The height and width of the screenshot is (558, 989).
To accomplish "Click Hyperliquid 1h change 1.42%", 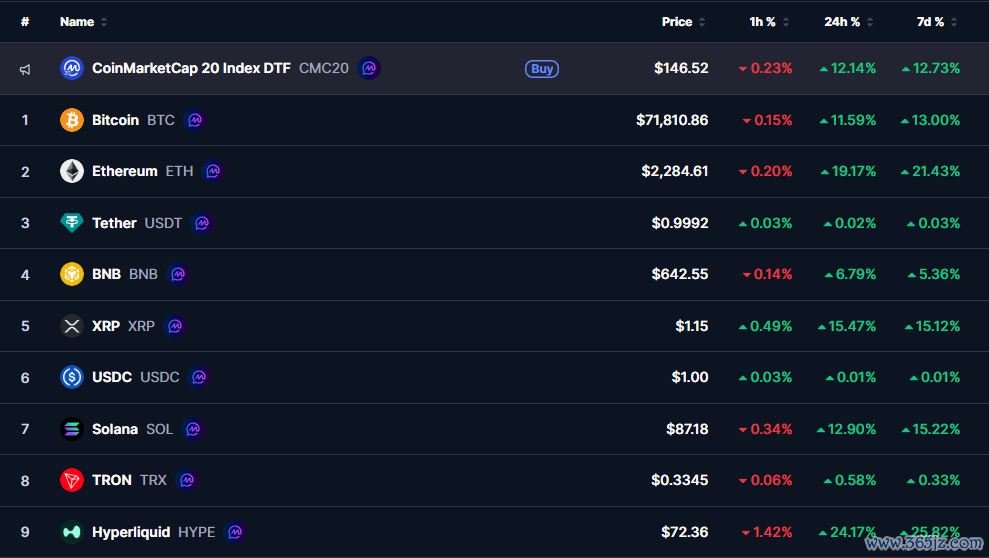I will tap(767, 532).
